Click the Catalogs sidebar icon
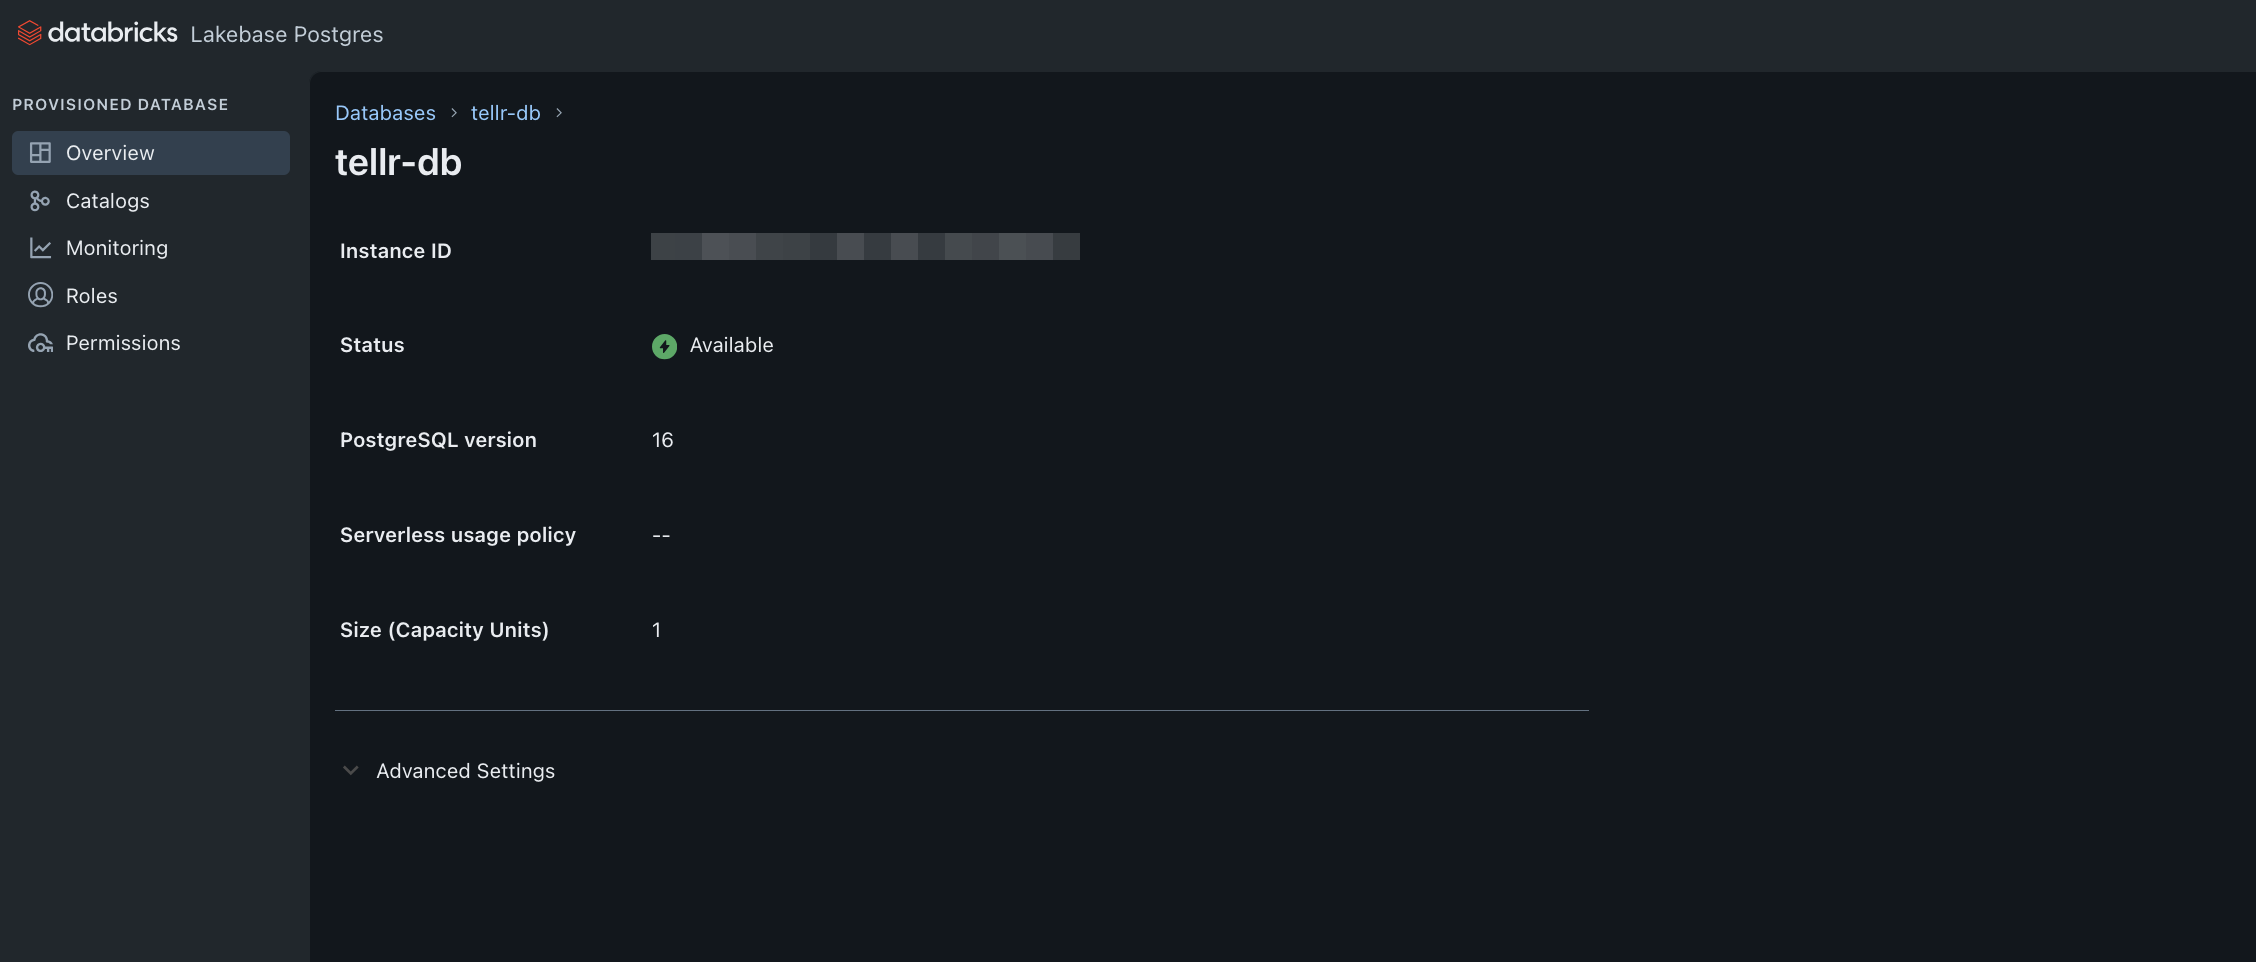Viewport: 2256px width, 962px height. click(40, 201)
